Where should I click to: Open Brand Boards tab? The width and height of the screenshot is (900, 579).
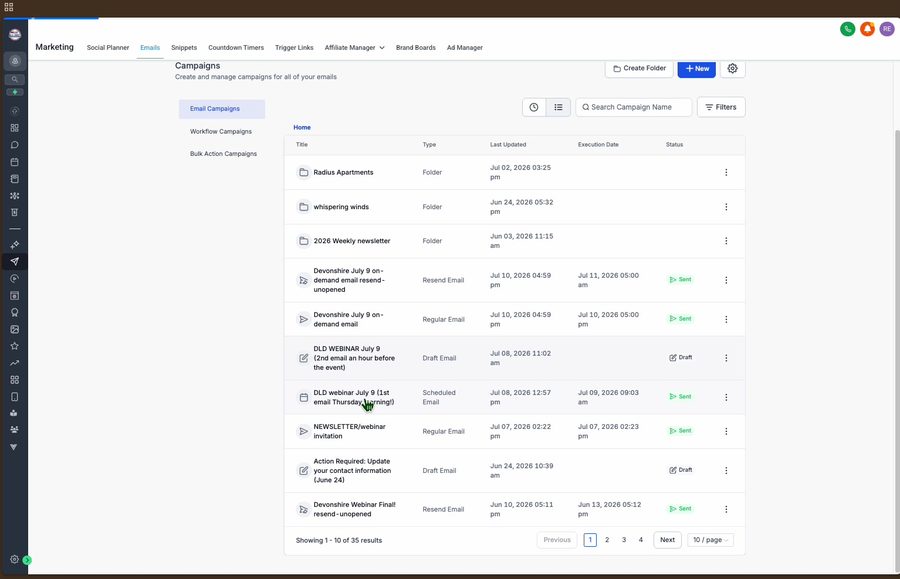tap(416, 48)
